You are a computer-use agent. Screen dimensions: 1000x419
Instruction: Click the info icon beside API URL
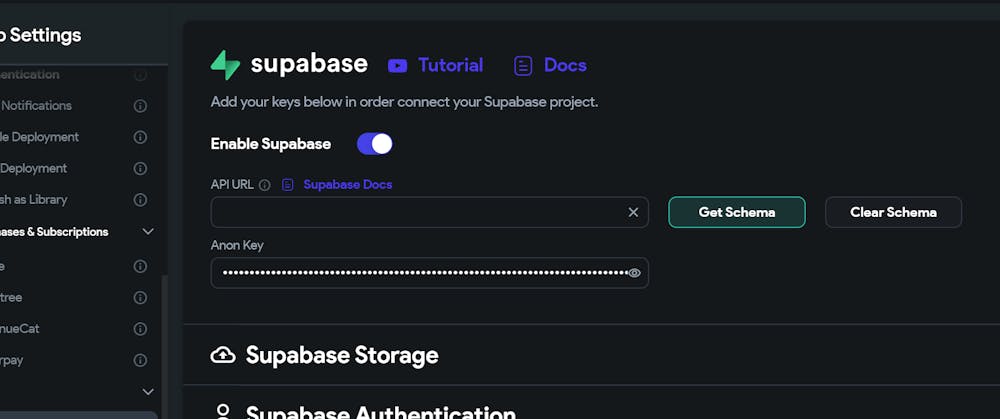pyautogui.click(x=265, y=185)
